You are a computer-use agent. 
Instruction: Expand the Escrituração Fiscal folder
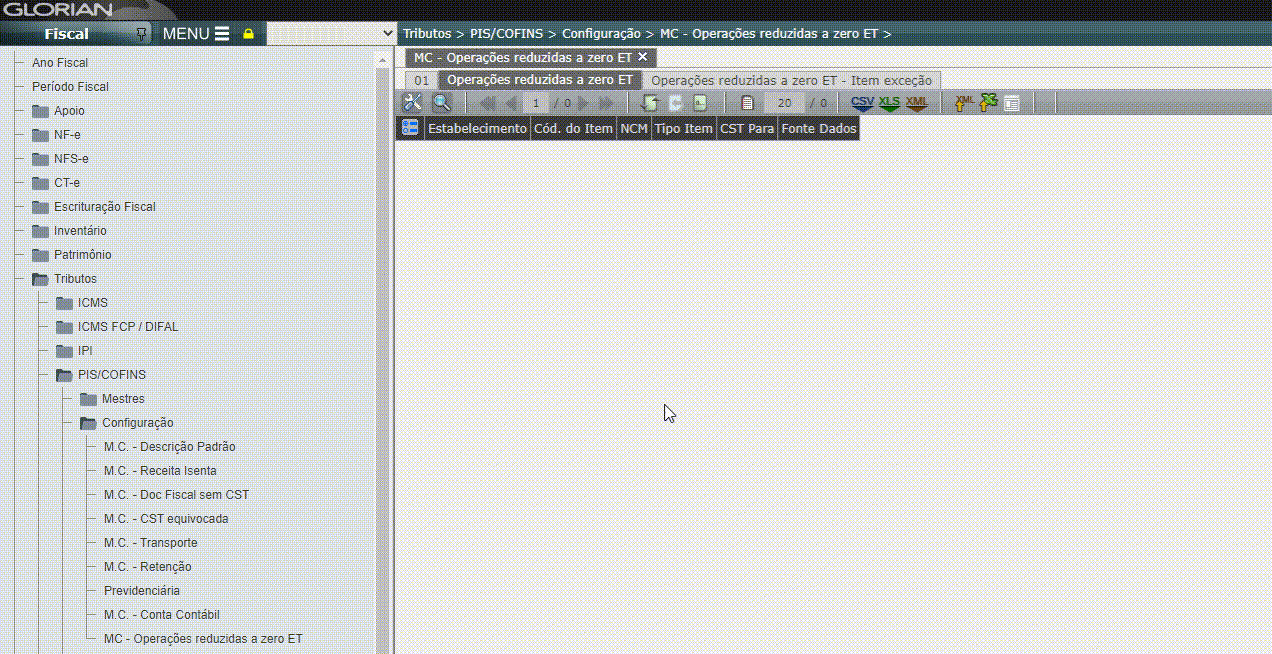point(40,207)
